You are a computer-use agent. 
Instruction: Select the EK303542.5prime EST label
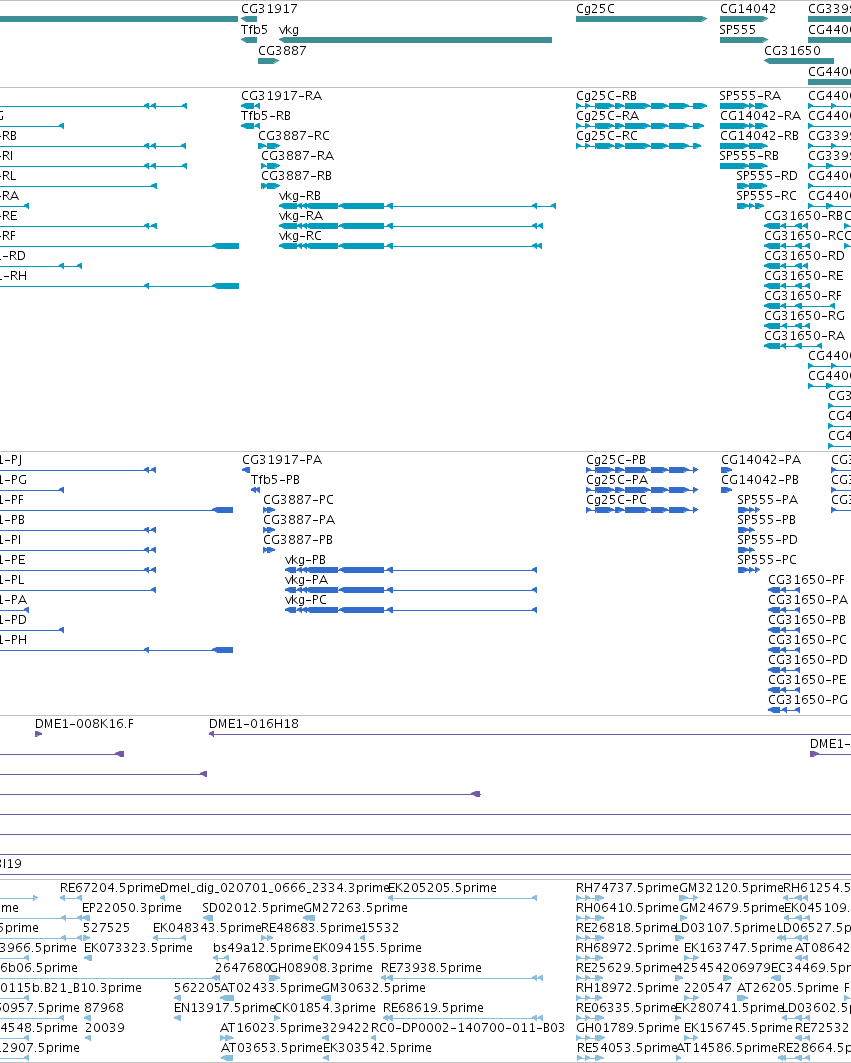point(377,1048)
